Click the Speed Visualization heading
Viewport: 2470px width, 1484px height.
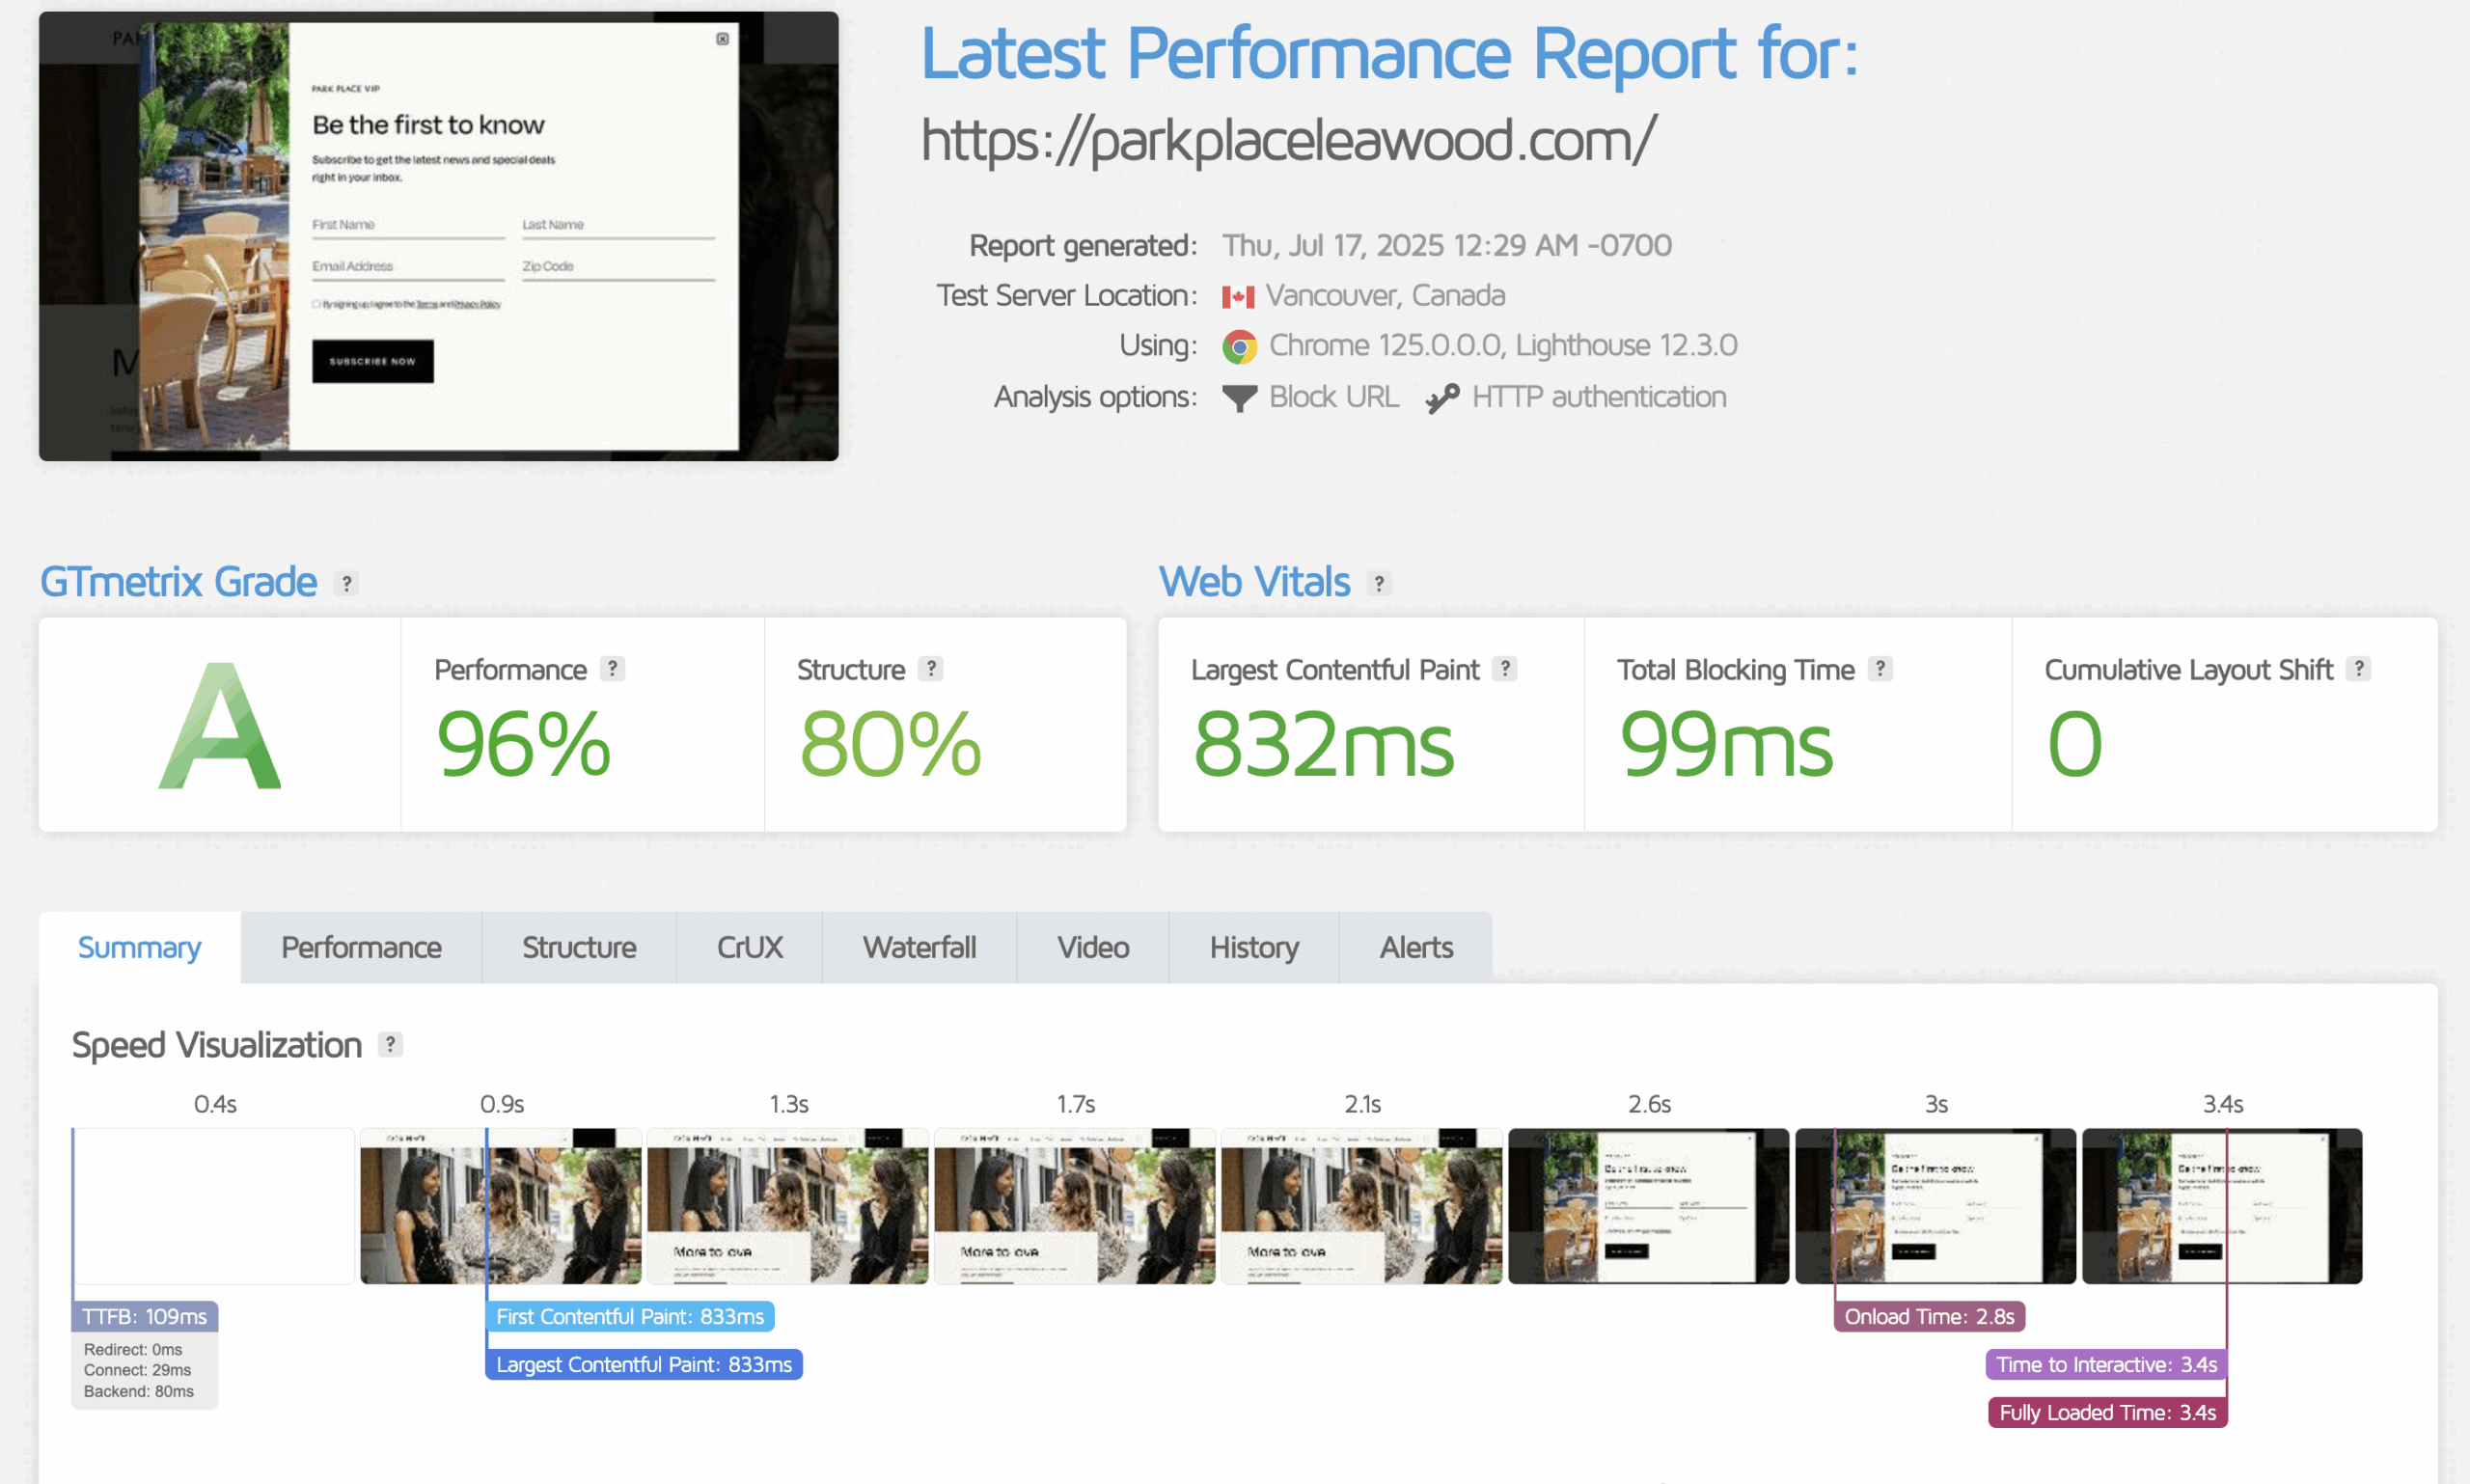click(x=217, y=1045)
